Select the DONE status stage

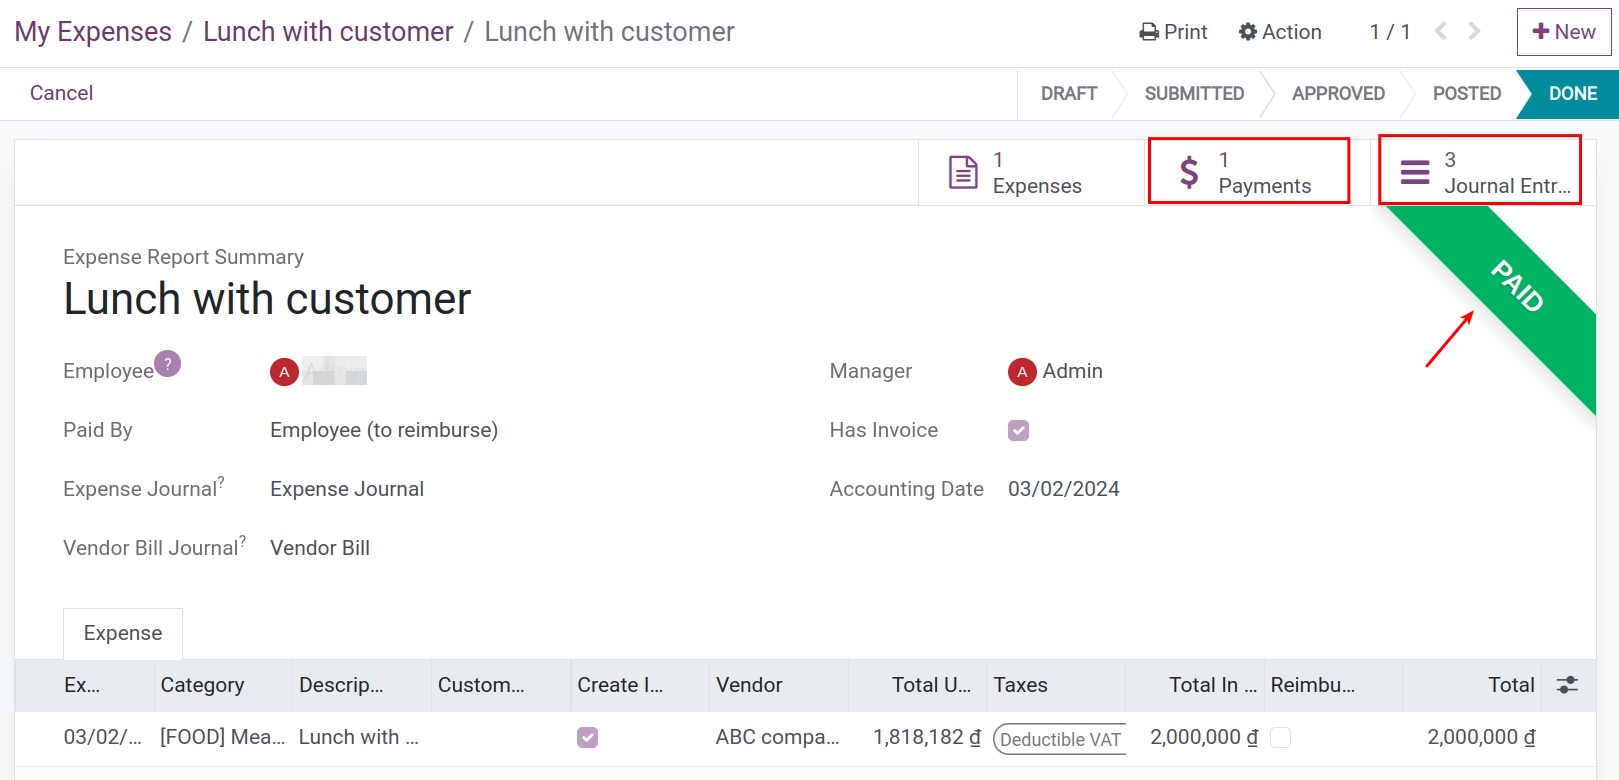(x=1572, y=93)
